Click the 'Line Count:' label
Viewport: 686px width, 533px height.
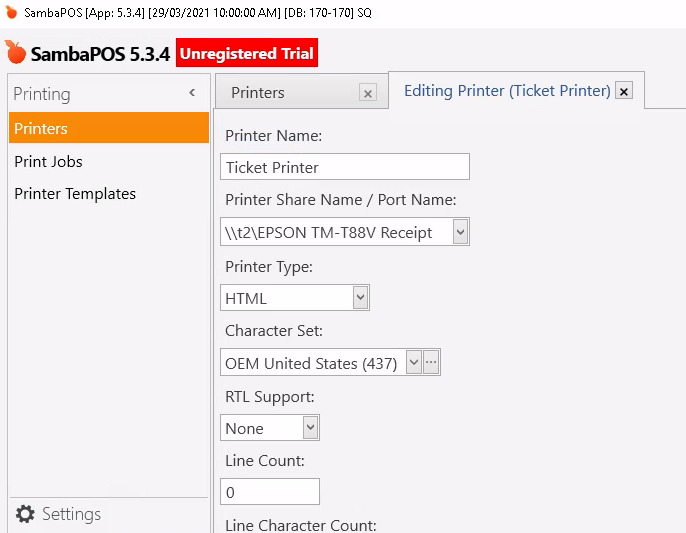tap(265, 460)
